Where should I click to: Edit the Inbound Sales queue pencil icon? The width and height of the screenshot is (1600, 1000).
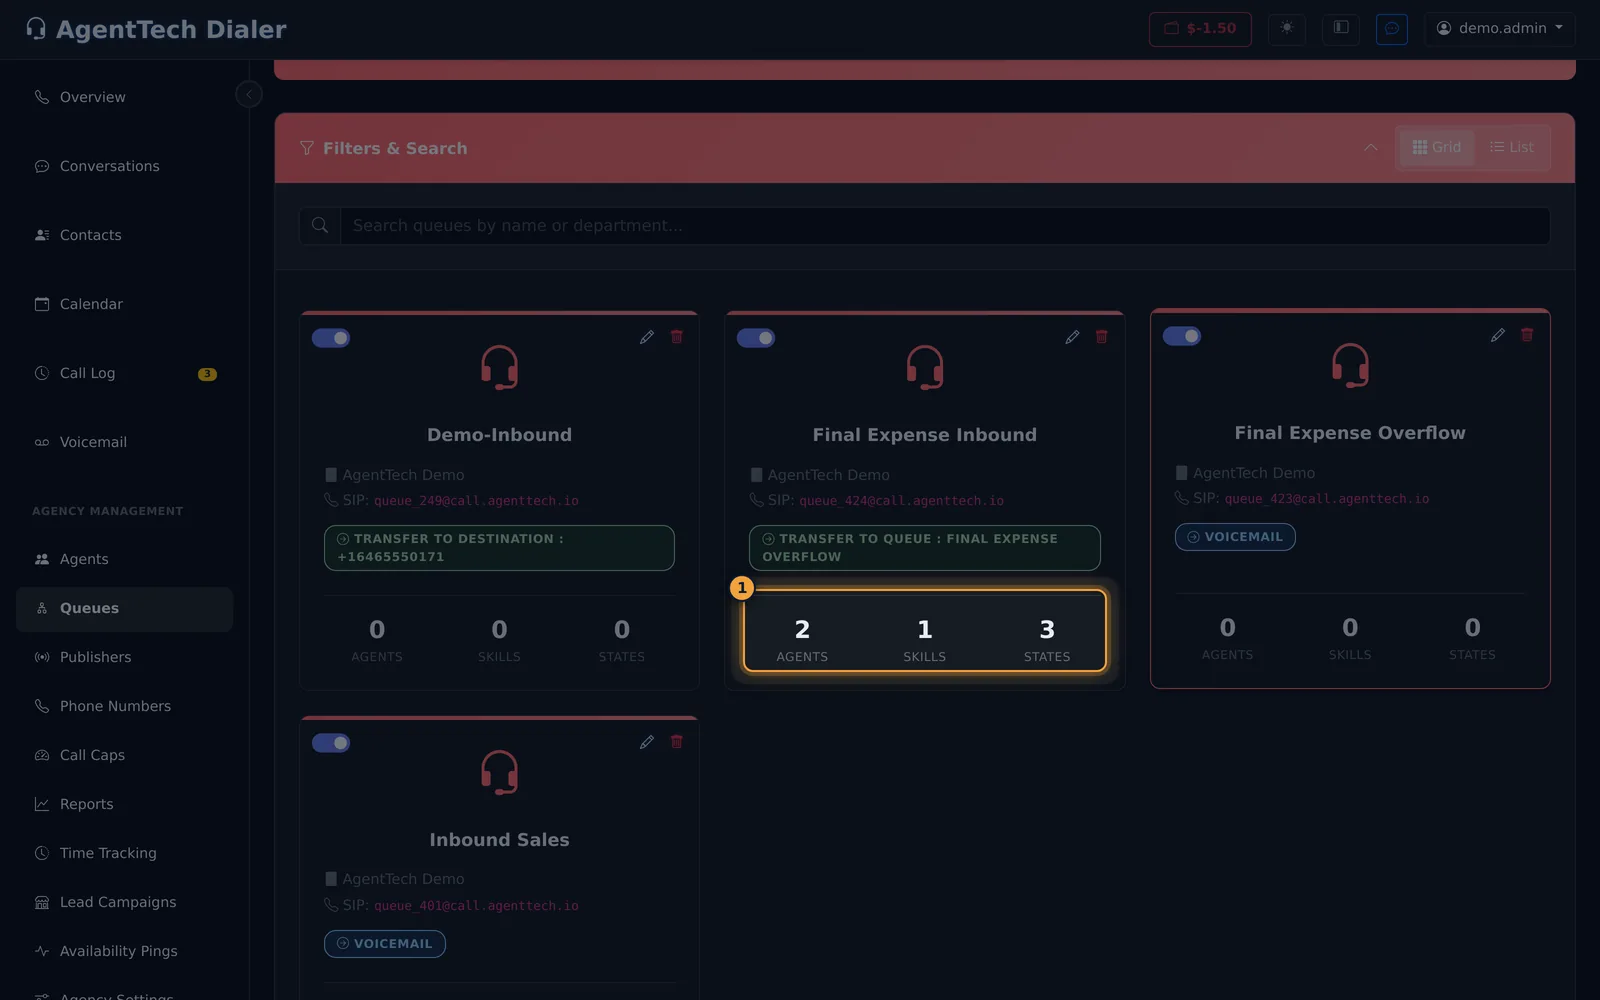click(647, 742)
